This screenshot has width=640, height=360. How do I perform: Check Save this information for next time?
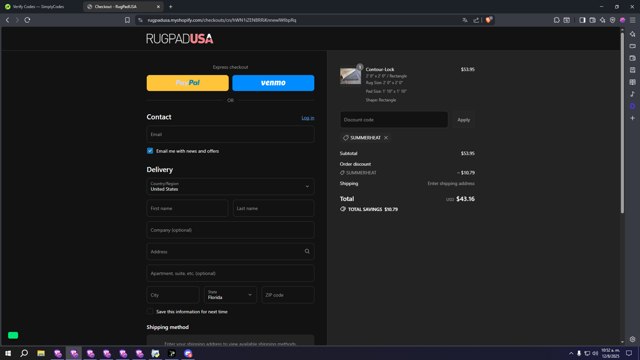point(150,312)
